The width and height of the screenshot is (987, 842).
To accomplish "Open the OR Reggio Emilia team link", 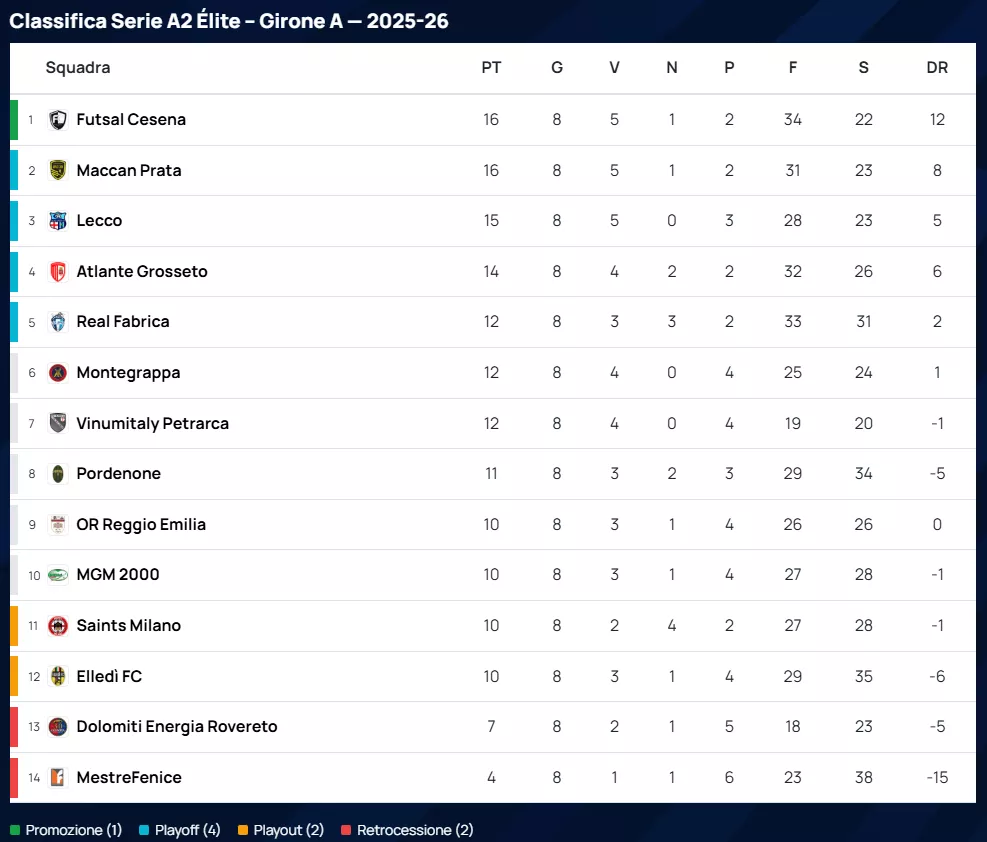I will tap(141, 525).
